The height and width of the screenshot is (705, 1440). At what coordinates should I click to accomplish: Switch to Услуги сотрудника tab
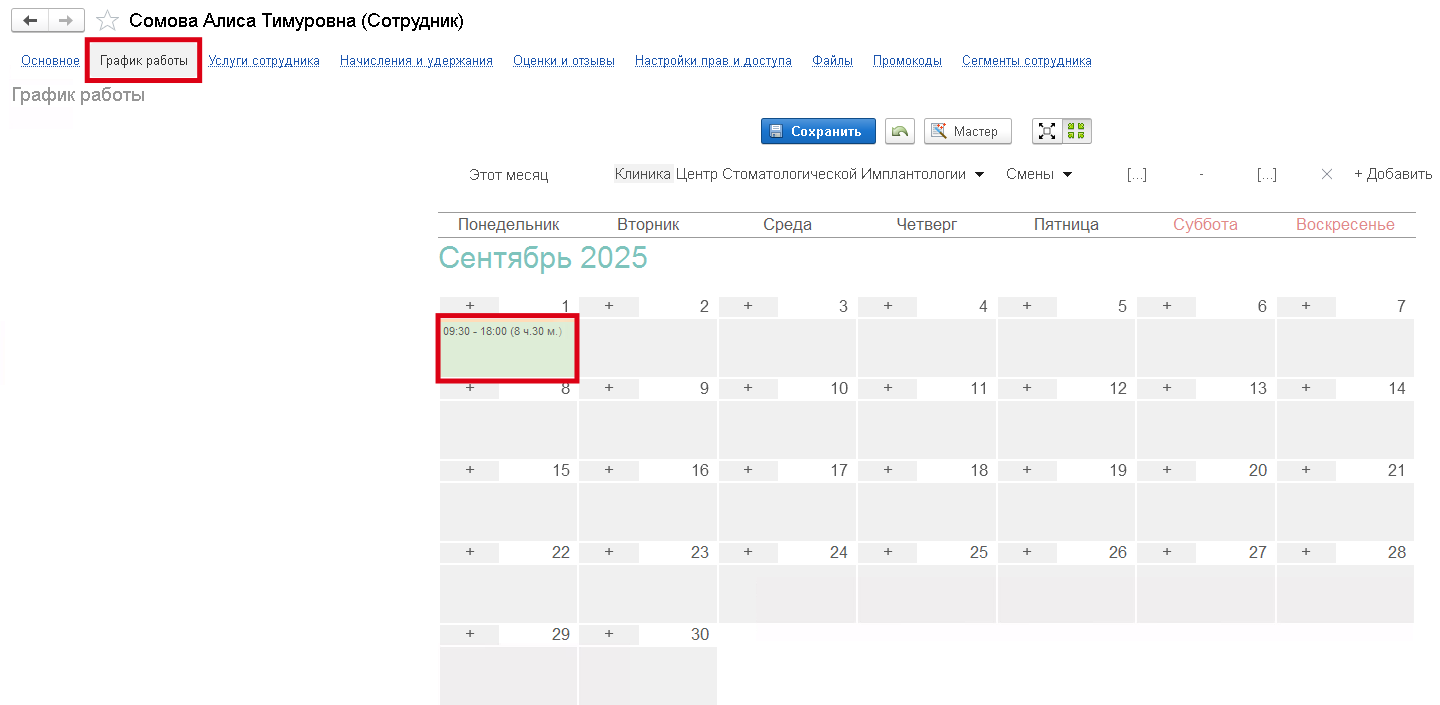pos(264,61)
